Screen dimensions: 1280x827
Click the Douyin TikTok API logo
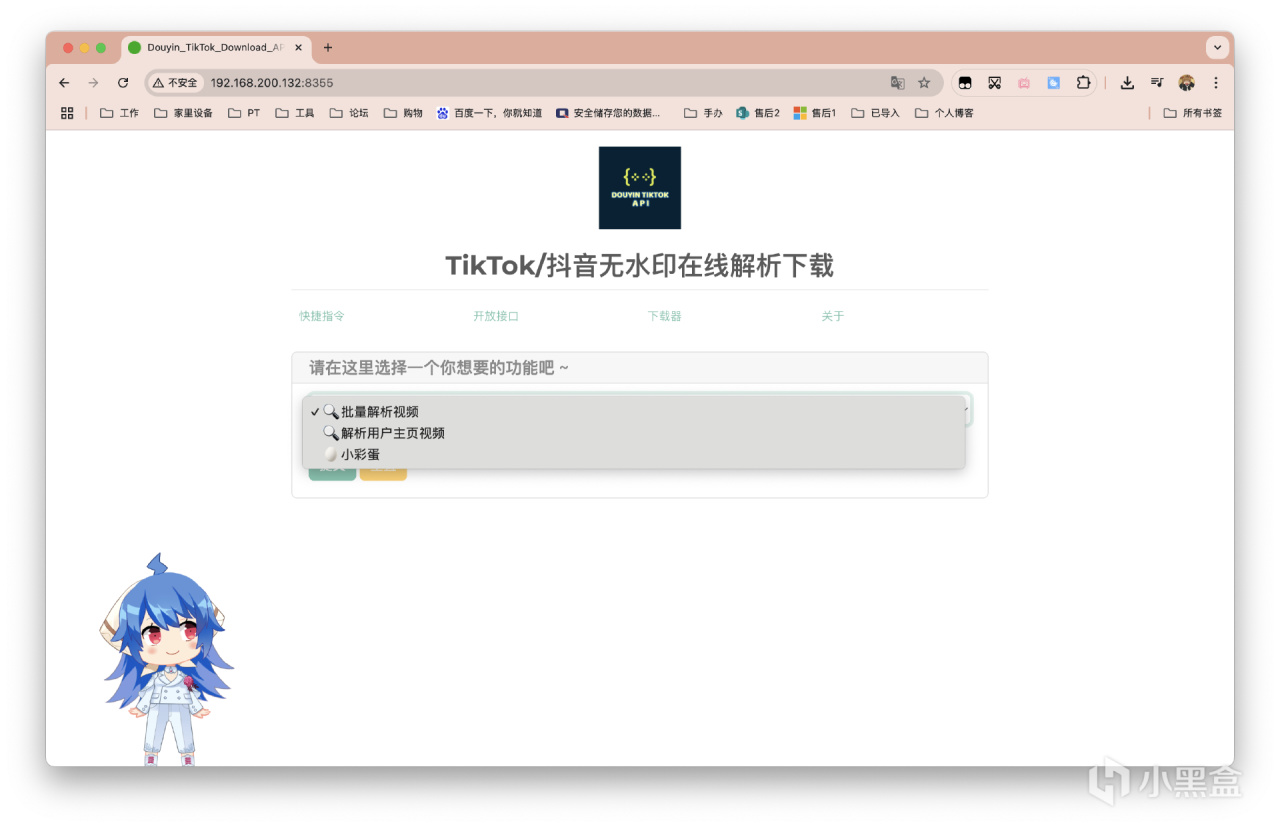pos(640,188)
